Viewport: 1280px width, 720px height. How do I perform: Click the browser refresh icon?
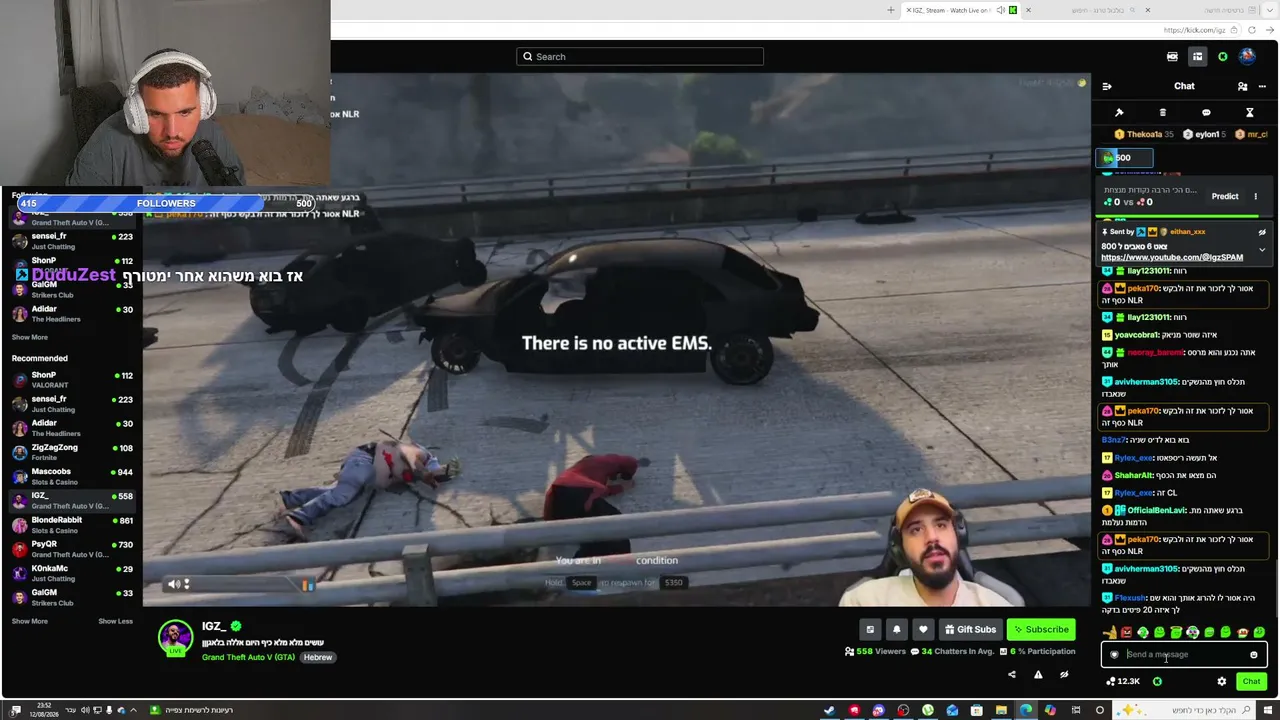(1252, 30)
